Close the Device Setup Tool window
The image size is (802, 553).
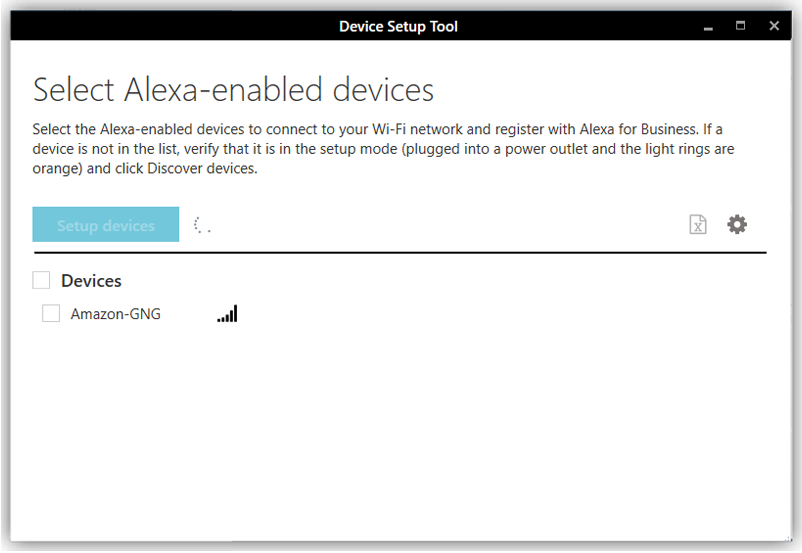(x=774, y=26)
